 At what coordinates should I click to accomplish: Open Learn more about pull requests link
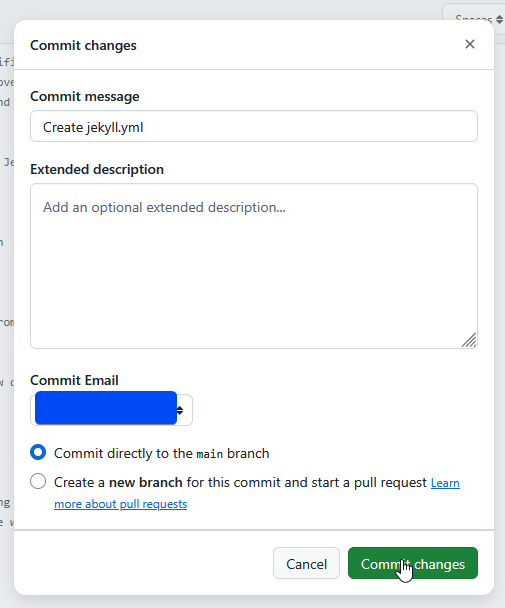pyautogui.click(x=257, y=493)
